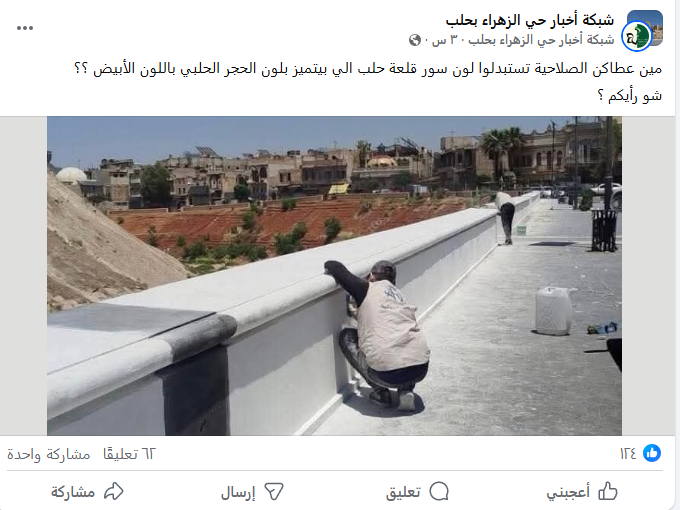
Task: Open page name شبكة أخبار حي الزهراء بحلب
Action: click(530, 20)
